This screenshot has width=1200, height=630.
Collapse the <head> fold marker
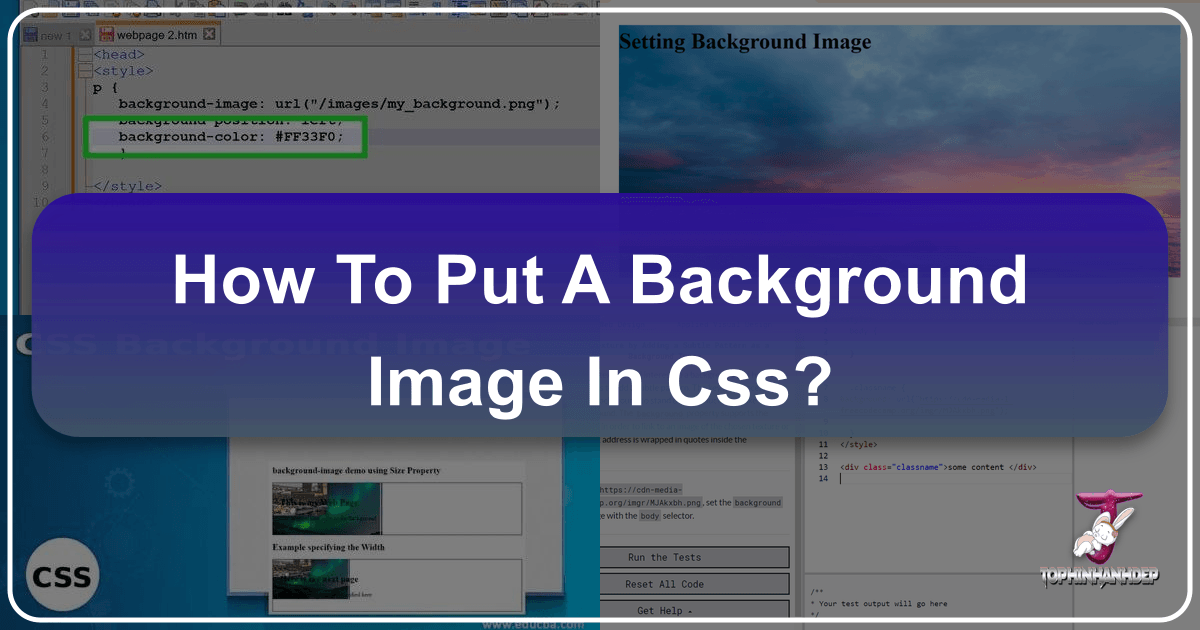(86, 54)
